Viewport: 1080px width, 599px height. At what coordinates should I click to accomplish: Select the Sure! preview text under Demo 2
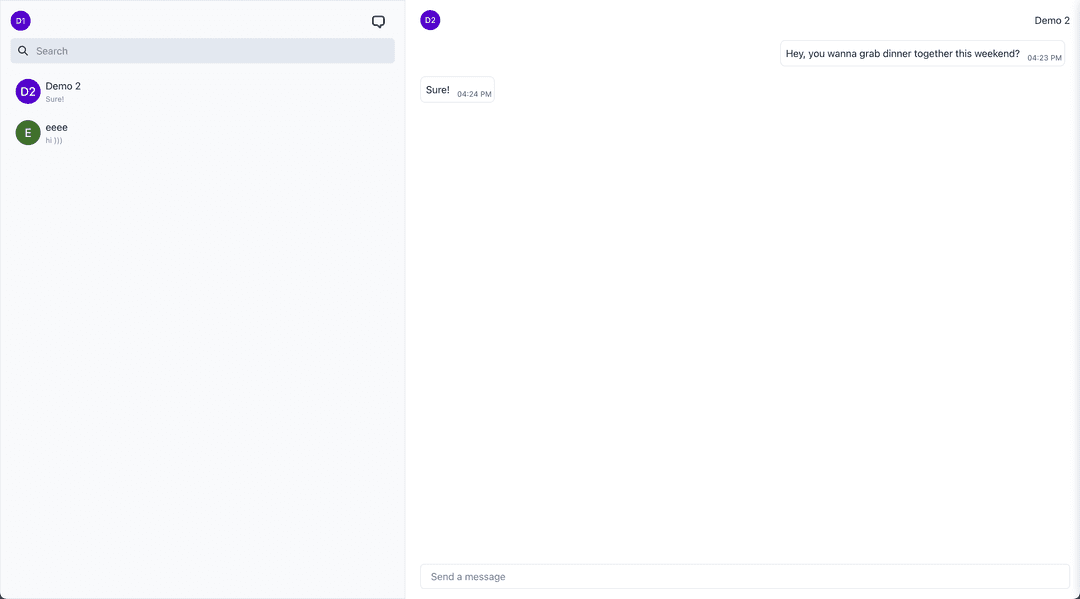click(54, 99)
